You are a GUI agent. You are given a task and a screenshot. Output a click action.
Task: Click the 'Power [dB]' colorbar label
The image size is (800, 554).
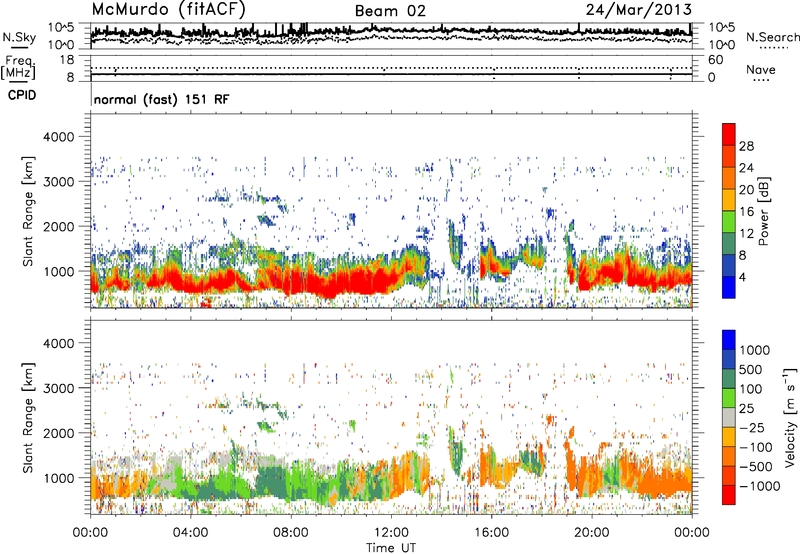763,211
